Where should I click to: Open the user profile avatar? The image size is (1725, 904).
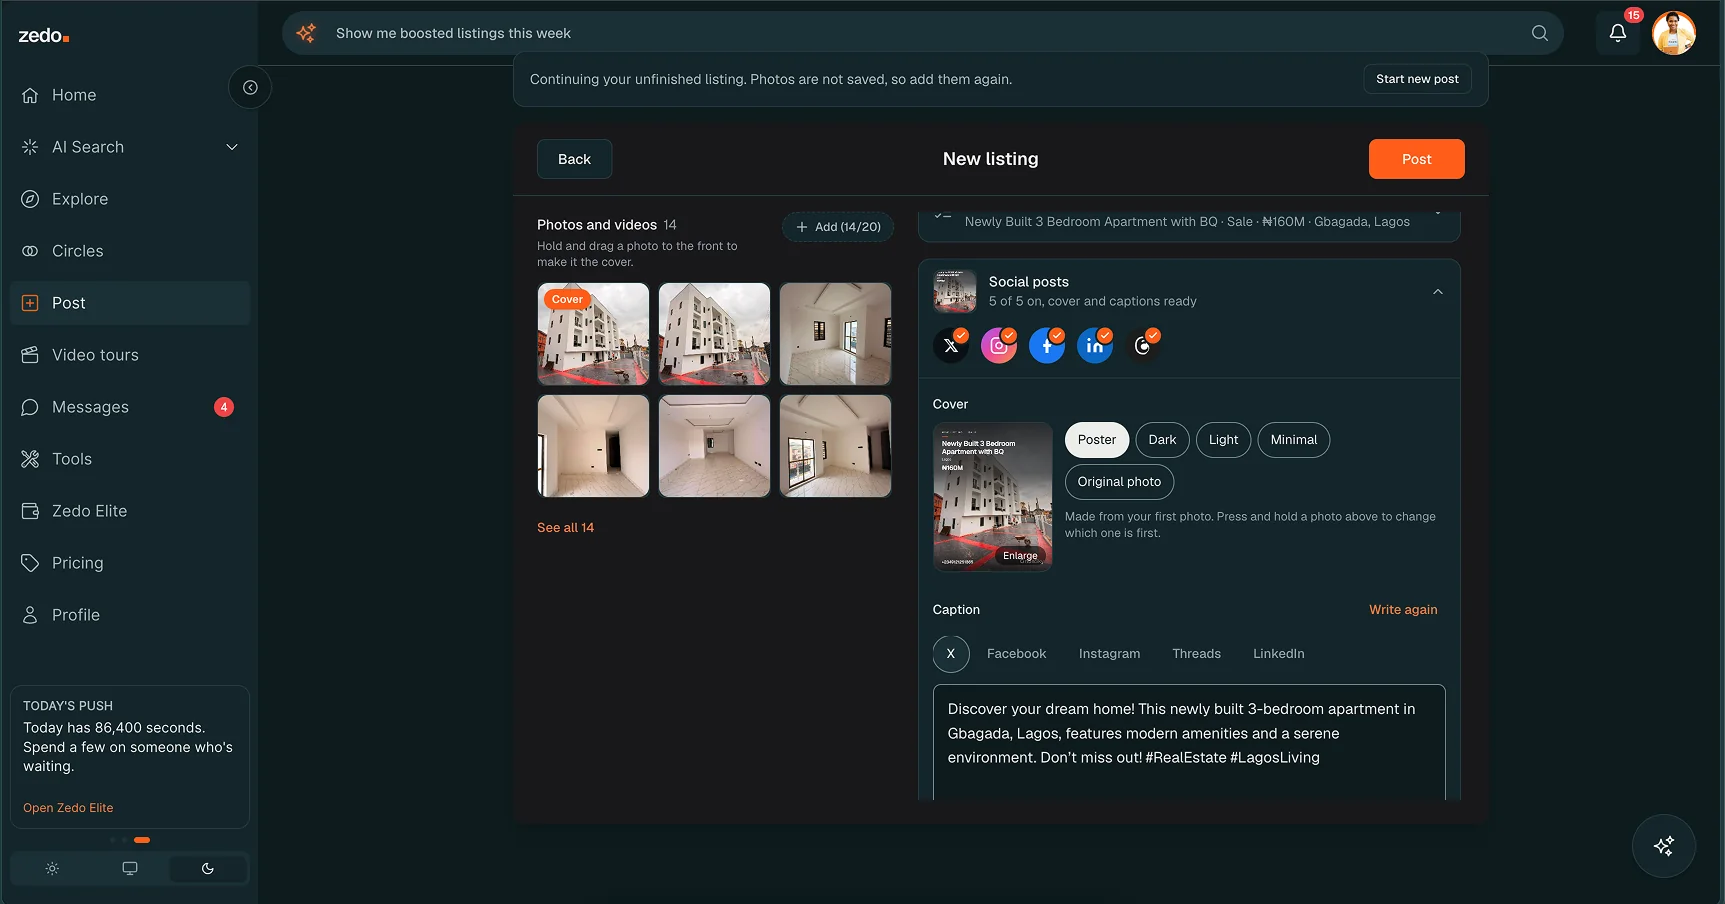(x=1674, y=33)
